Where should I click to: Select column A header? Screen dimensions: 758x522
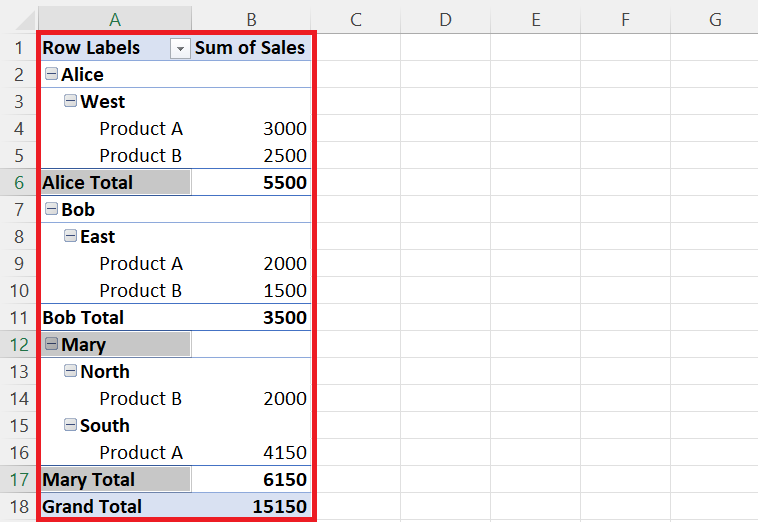click(x=115, y=19)
